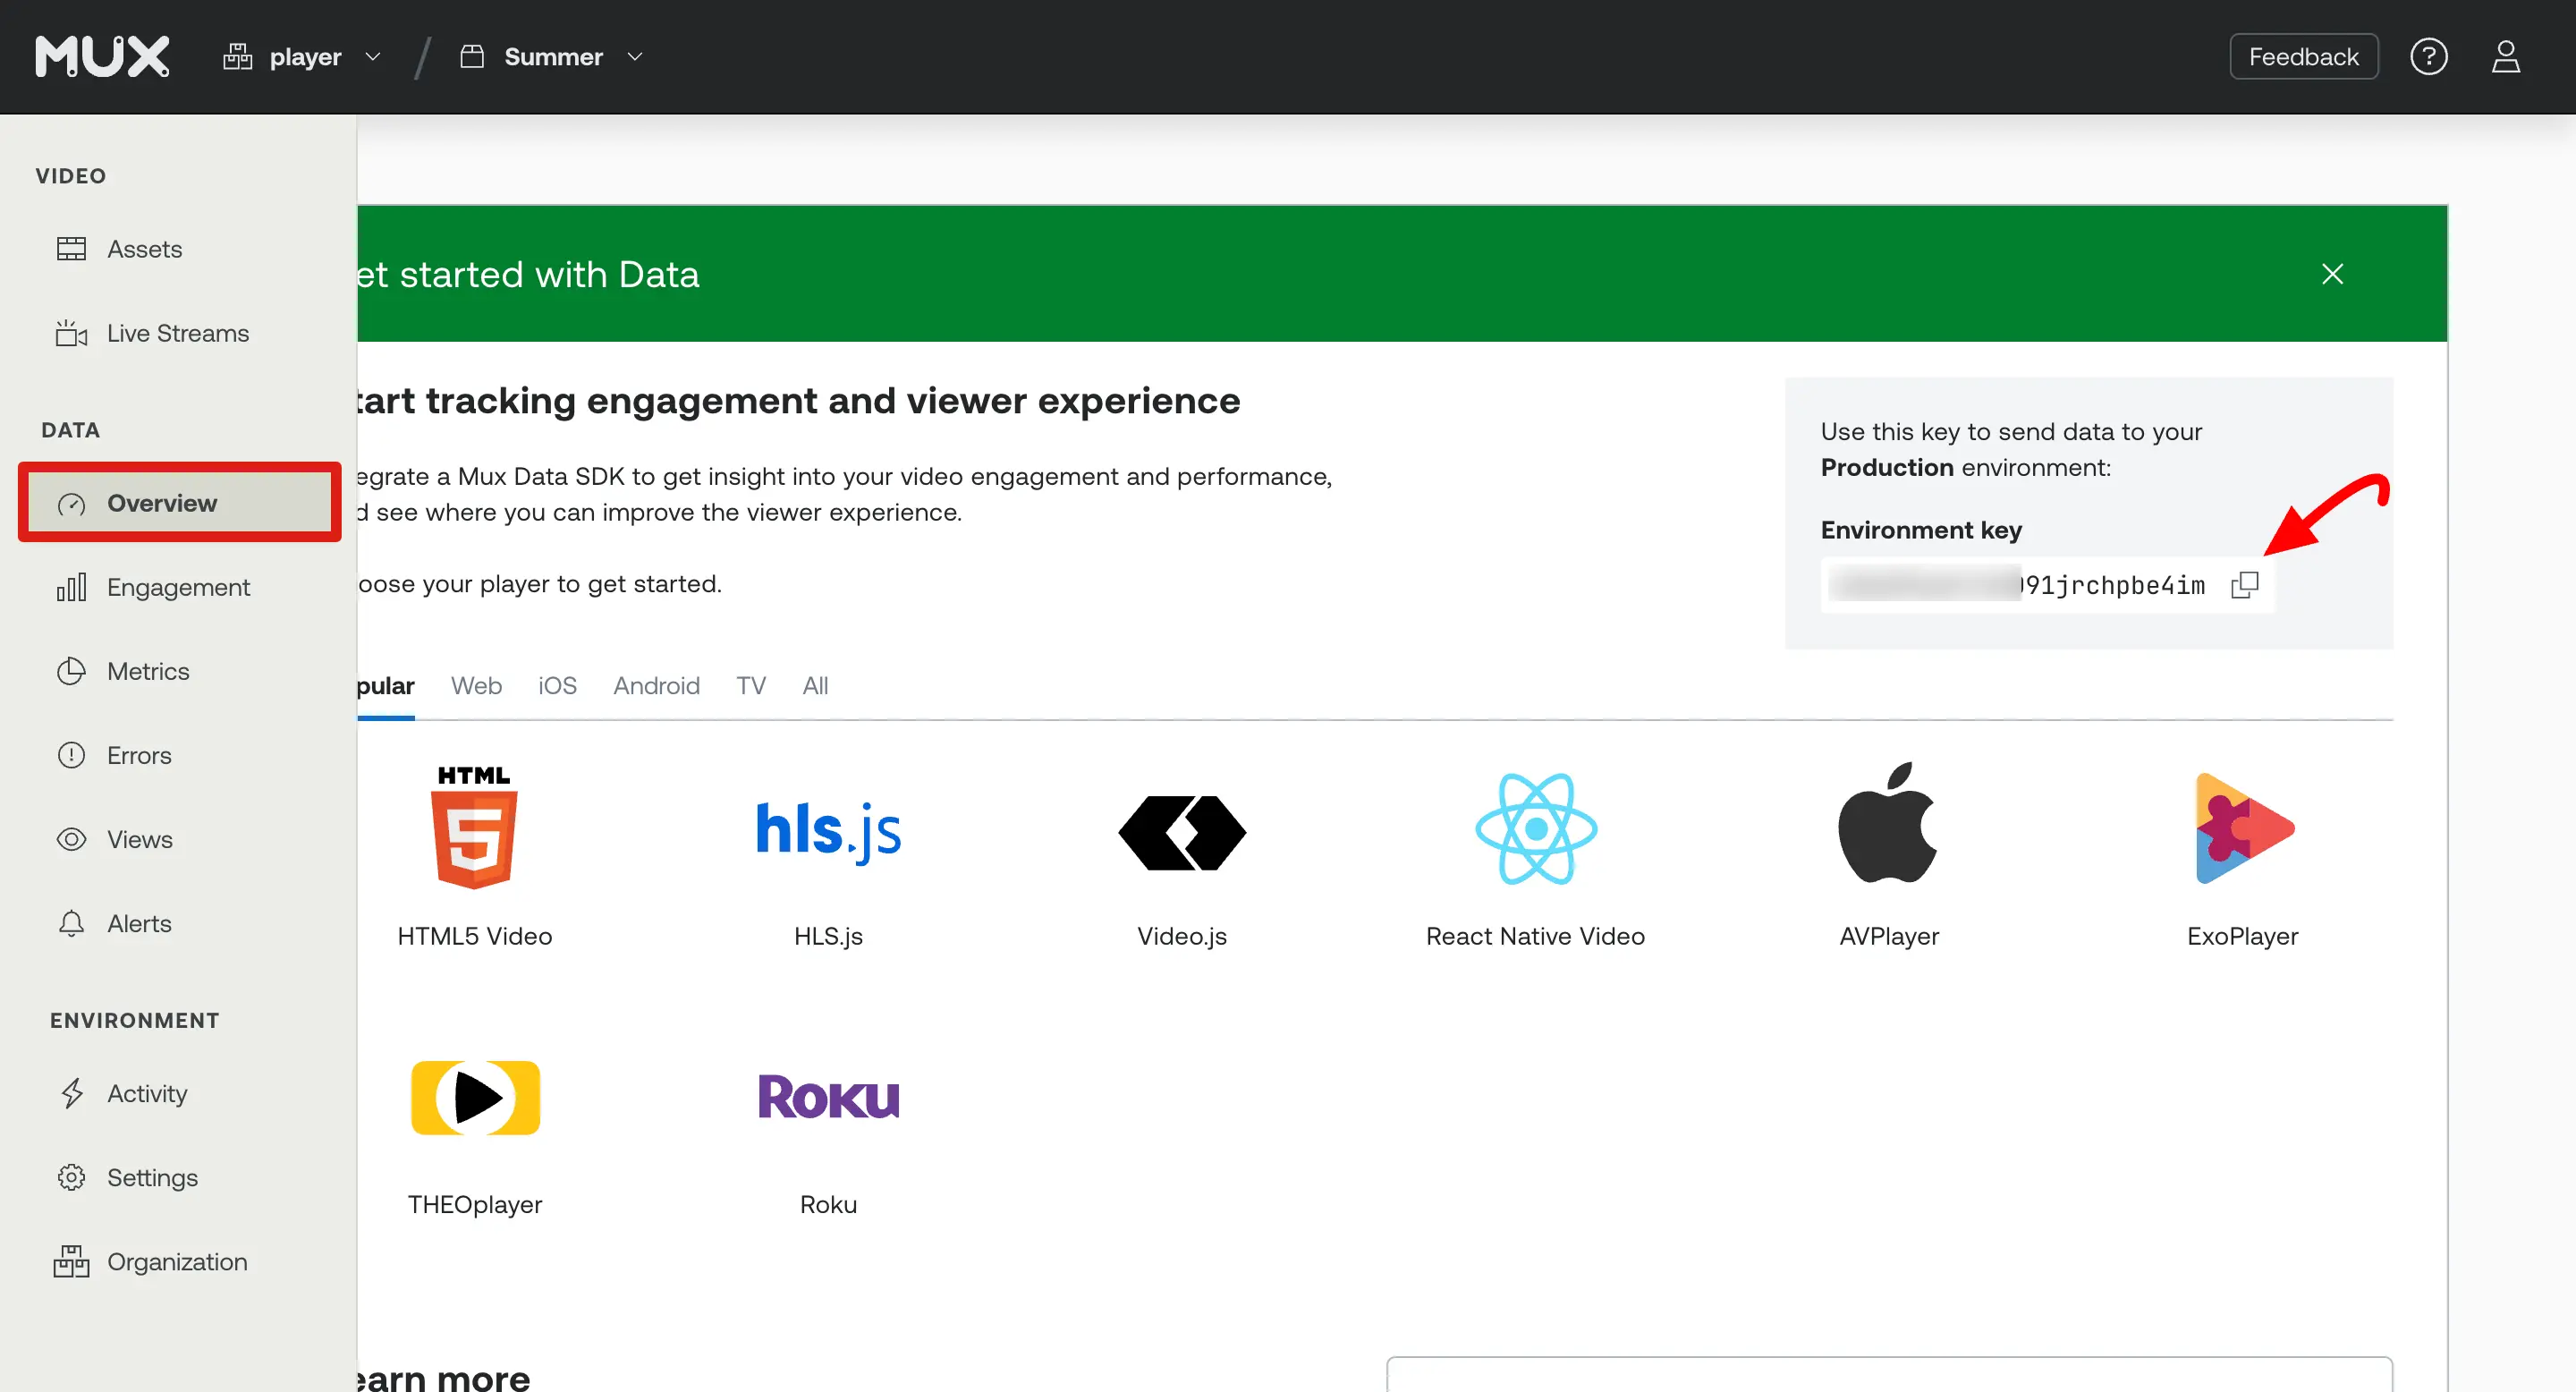Click the Alerts bell icon
The width and height of the screenshot is (2576, 1392).
71,923
